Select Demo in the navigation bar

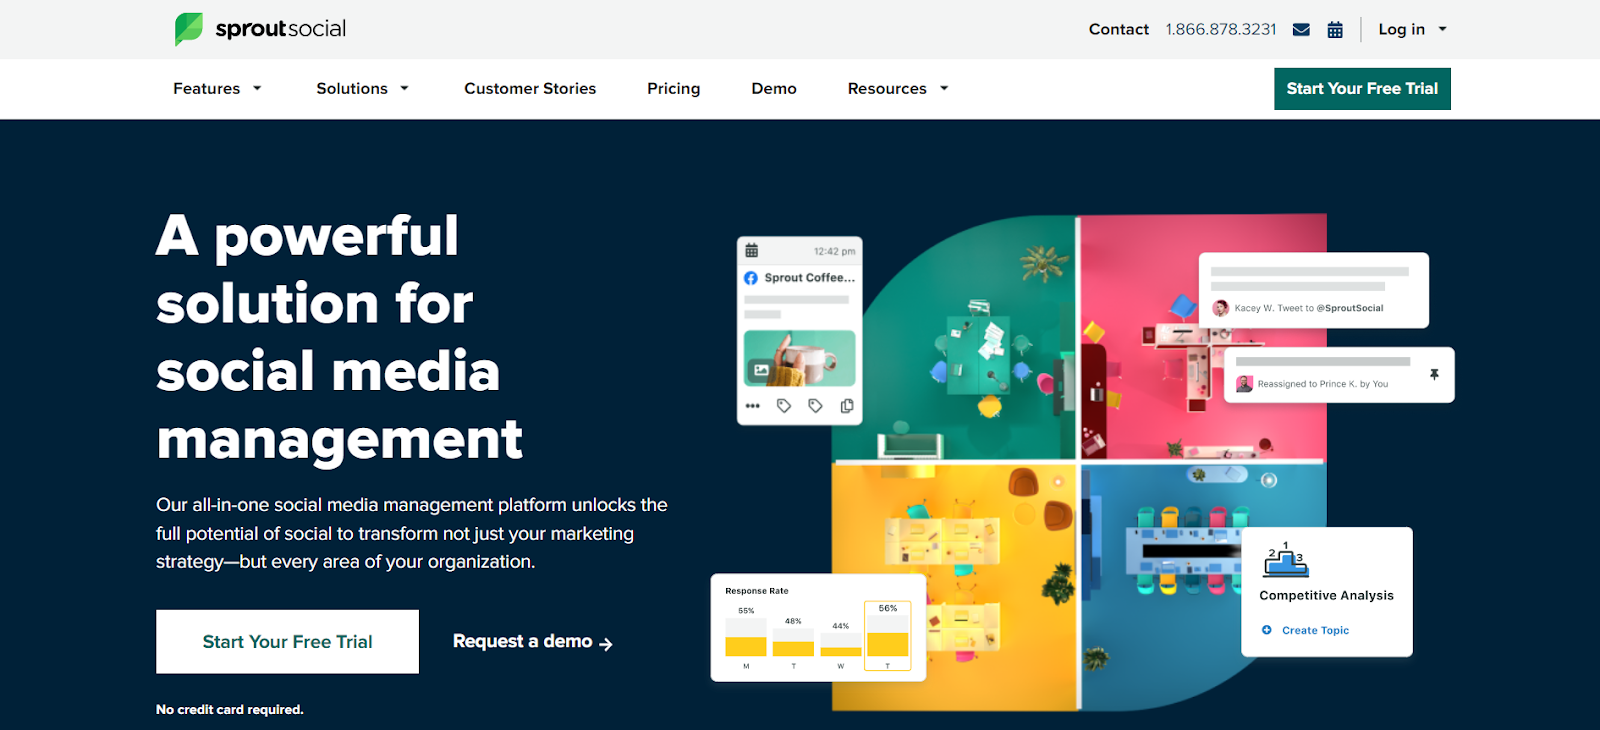coord(774,89)
